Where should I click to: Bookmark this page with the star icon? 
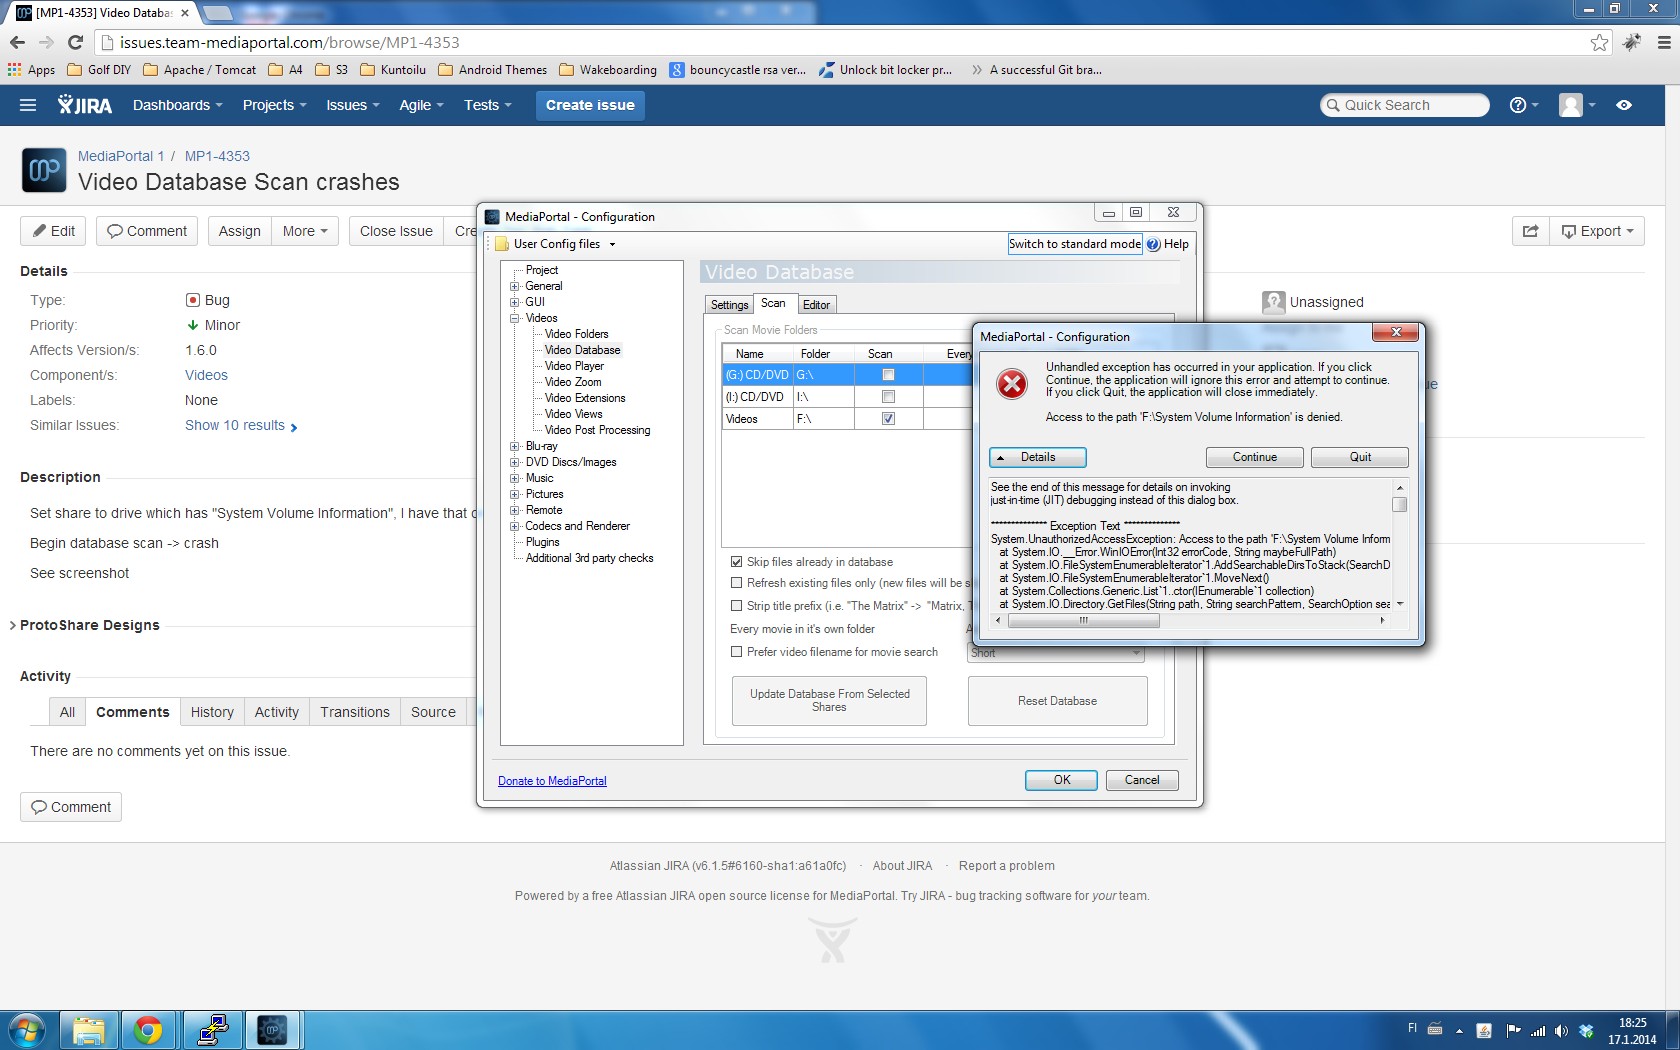(x=1600, y=42)
